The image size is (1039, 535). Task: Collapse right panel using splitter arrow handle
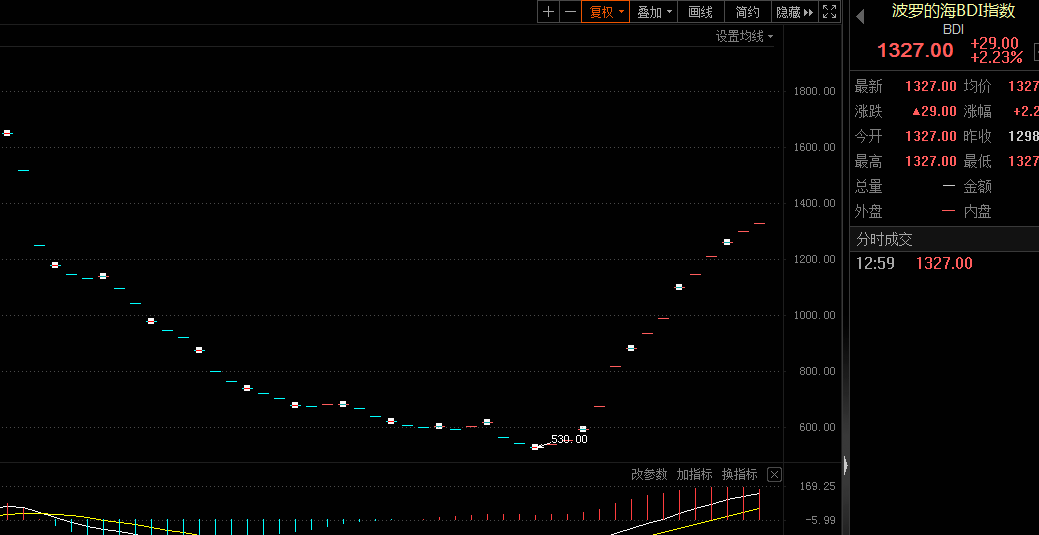tap(845, 465)
